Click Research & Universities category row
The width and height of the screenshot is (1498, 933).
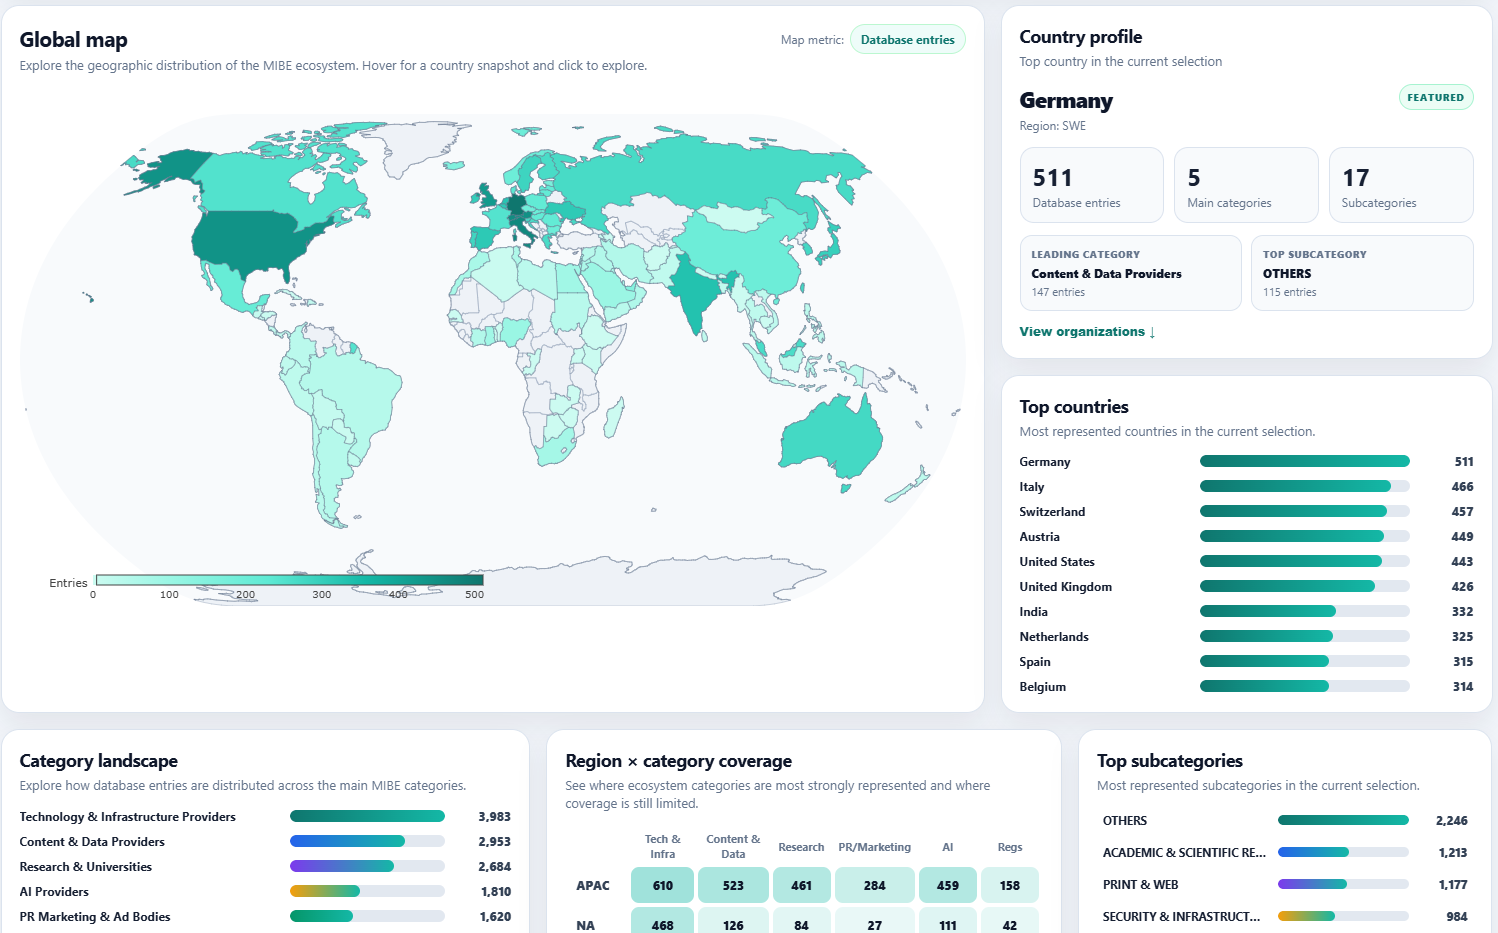pyautogui.click(x=265, y=866)
